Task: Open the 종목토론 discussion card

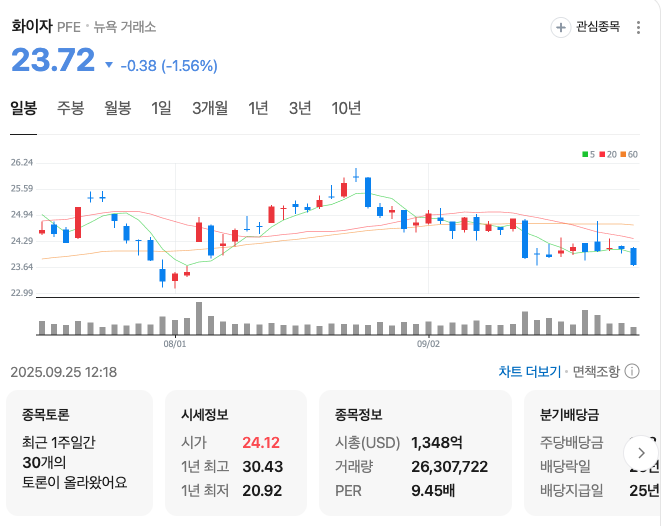Action: [79, 453]
